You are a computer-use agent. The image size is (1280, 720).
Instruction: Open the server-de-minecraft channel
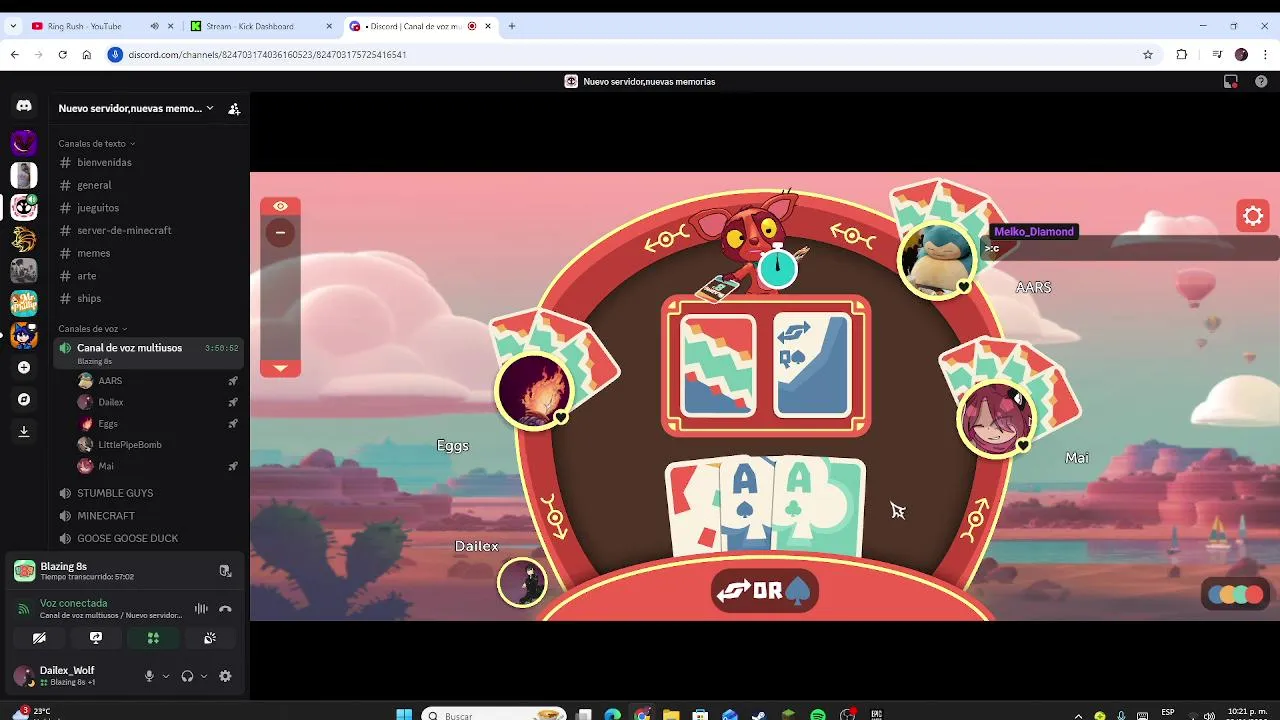pyautogui.click(x=148, y=230)
